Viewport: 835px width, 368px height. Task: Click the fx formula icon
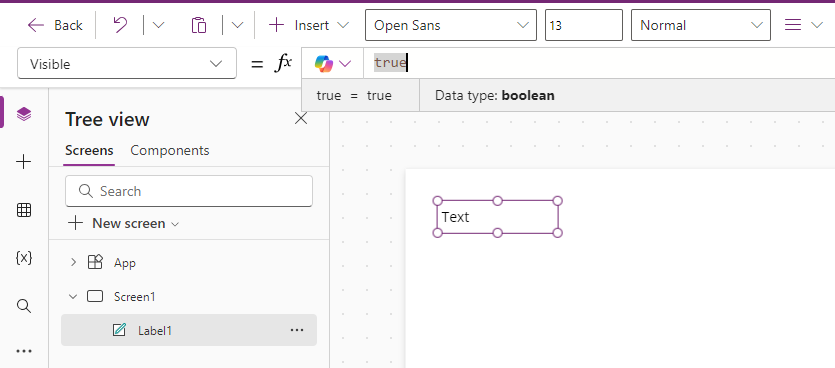(283, 63)
